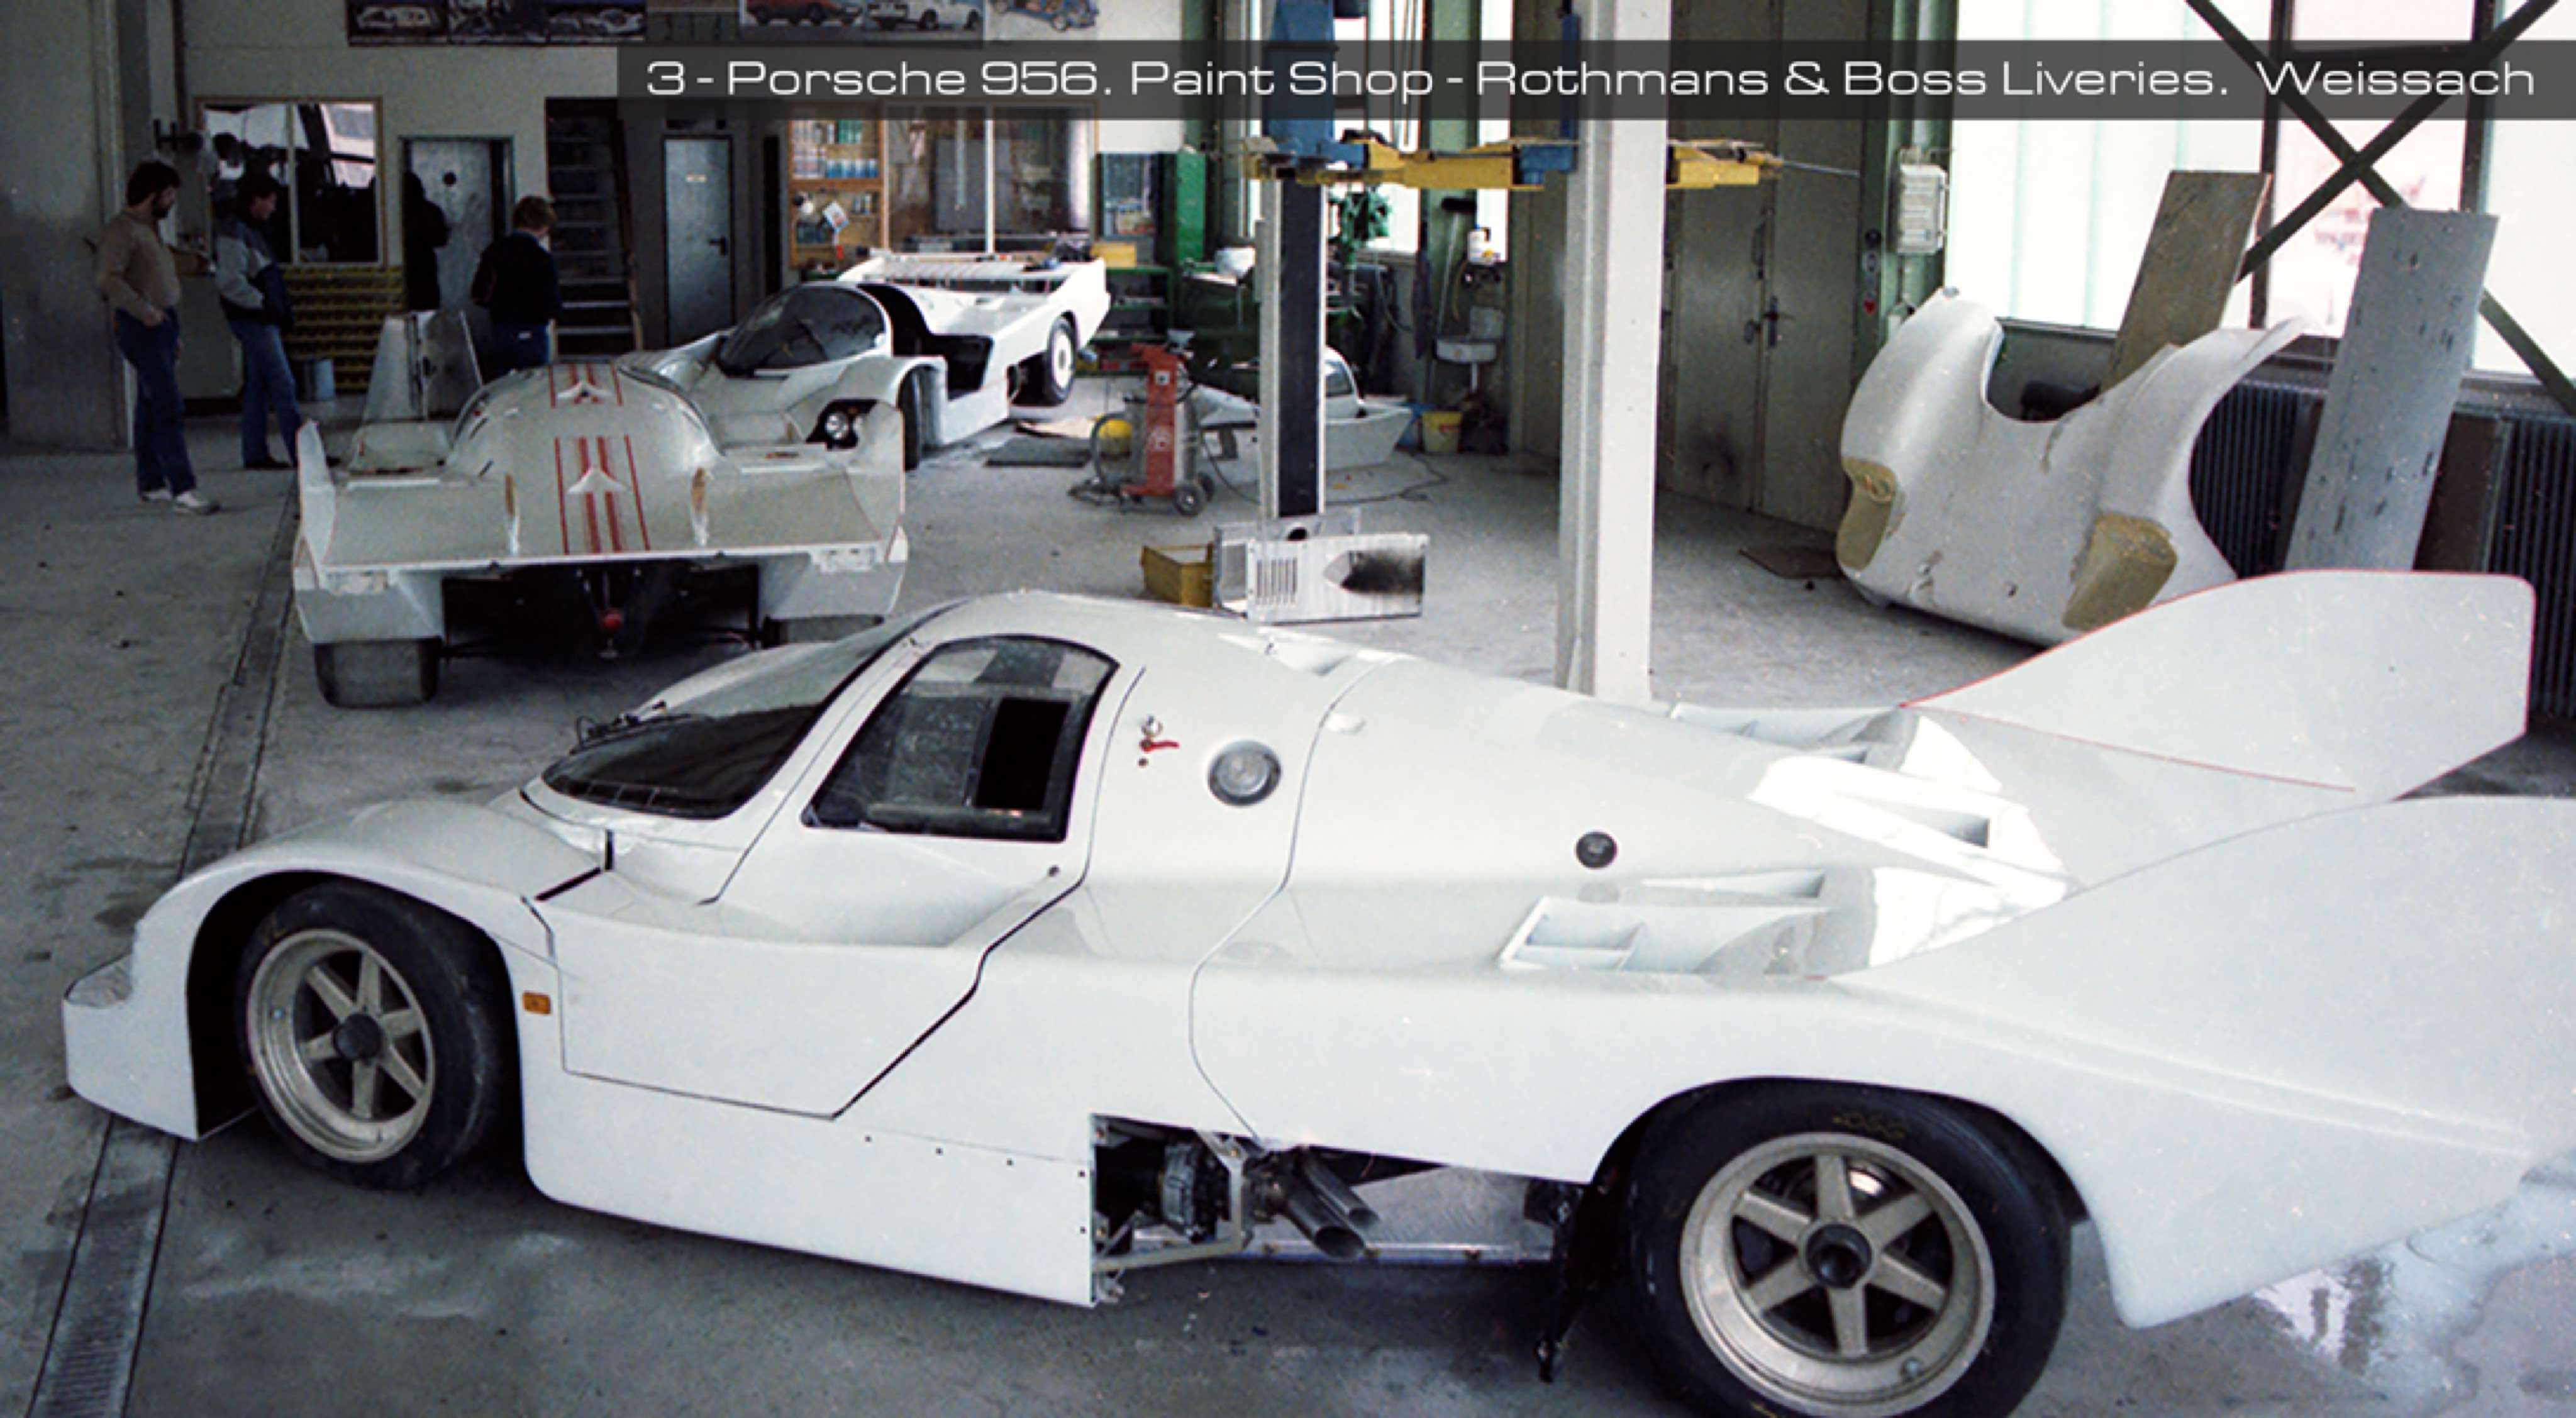Click the orange side marker light near front wheel
2576x1418 pixels.
[x=537, y=1002]
